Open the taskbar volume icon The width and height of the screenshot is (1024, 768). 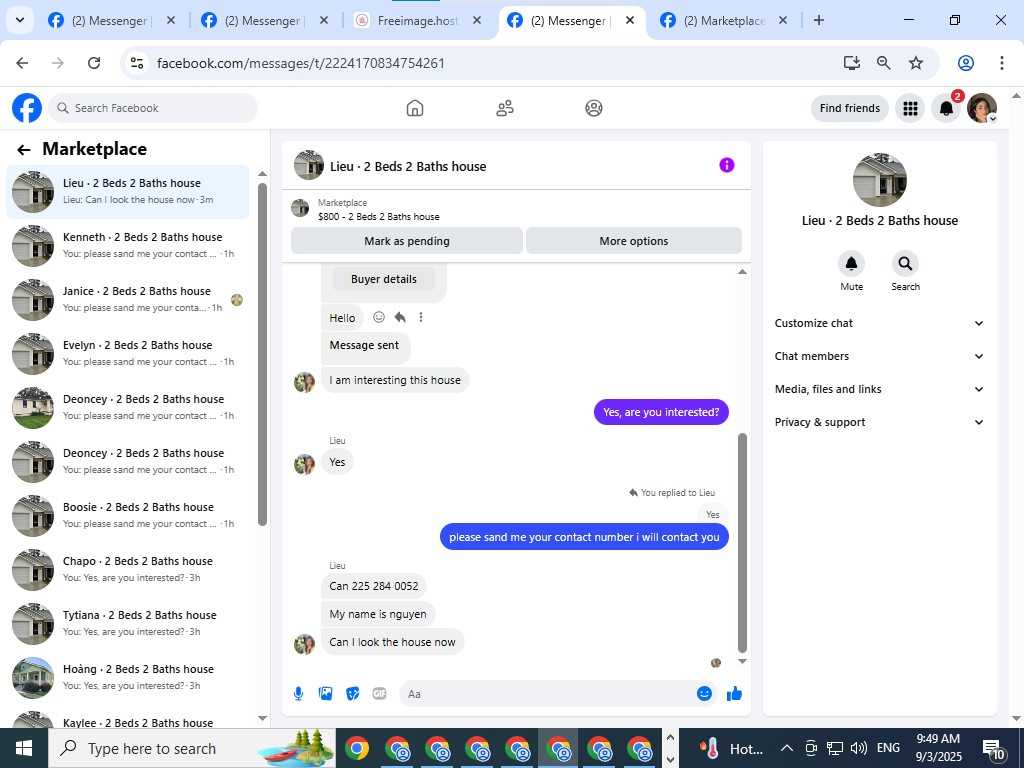tap(859, 748)
